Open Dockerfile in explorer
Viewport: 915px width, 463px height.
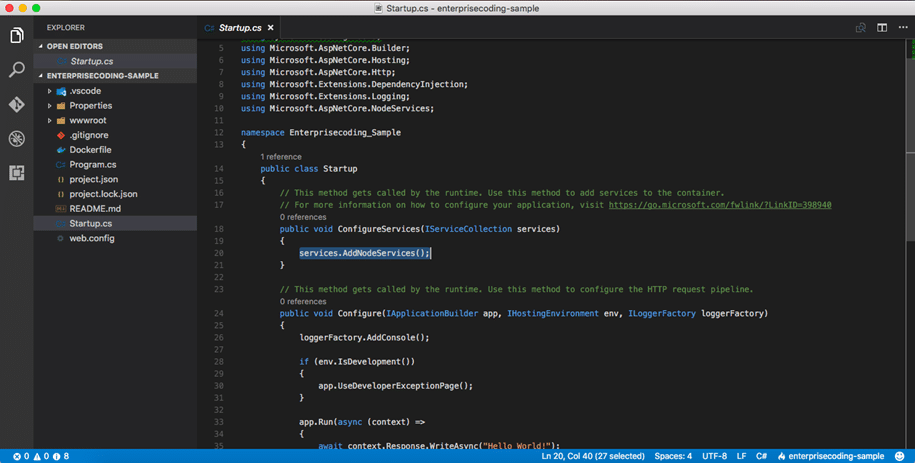(x=90, y=149)
